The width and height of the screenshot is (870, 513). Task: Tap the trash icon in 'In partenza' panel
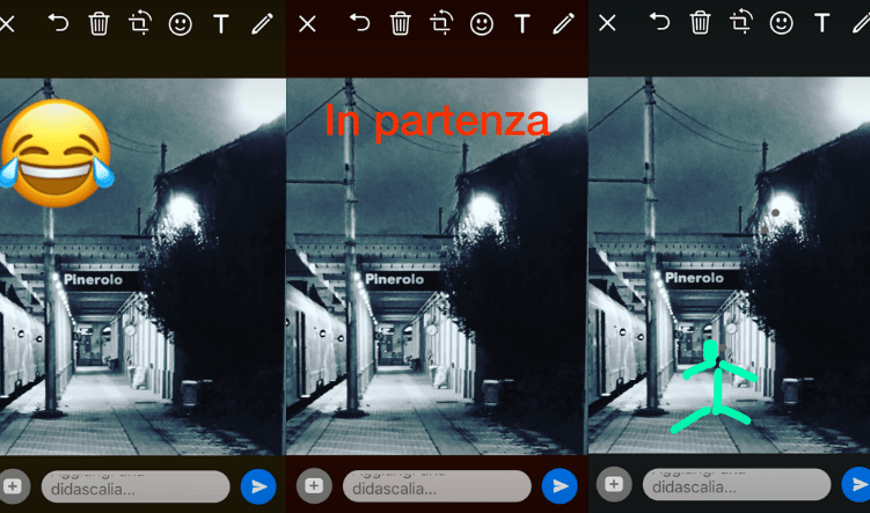pyautogui.click(x=401, y=24)
